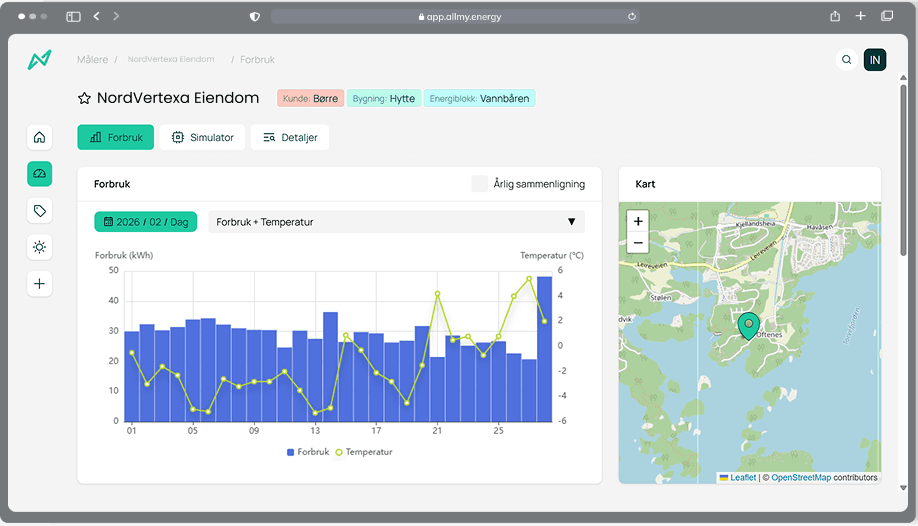Zoom in on the map
The image size is (918, 526).
click(x=639, y=221)
